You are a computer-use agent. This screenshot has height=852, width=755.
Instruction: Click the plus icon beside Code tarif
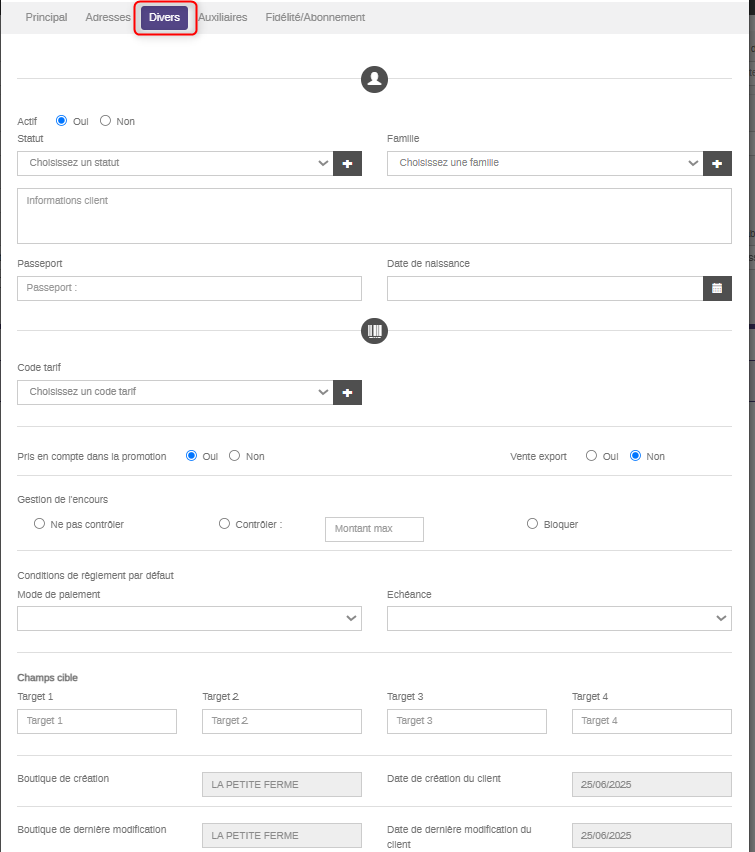tap(347, 393)
